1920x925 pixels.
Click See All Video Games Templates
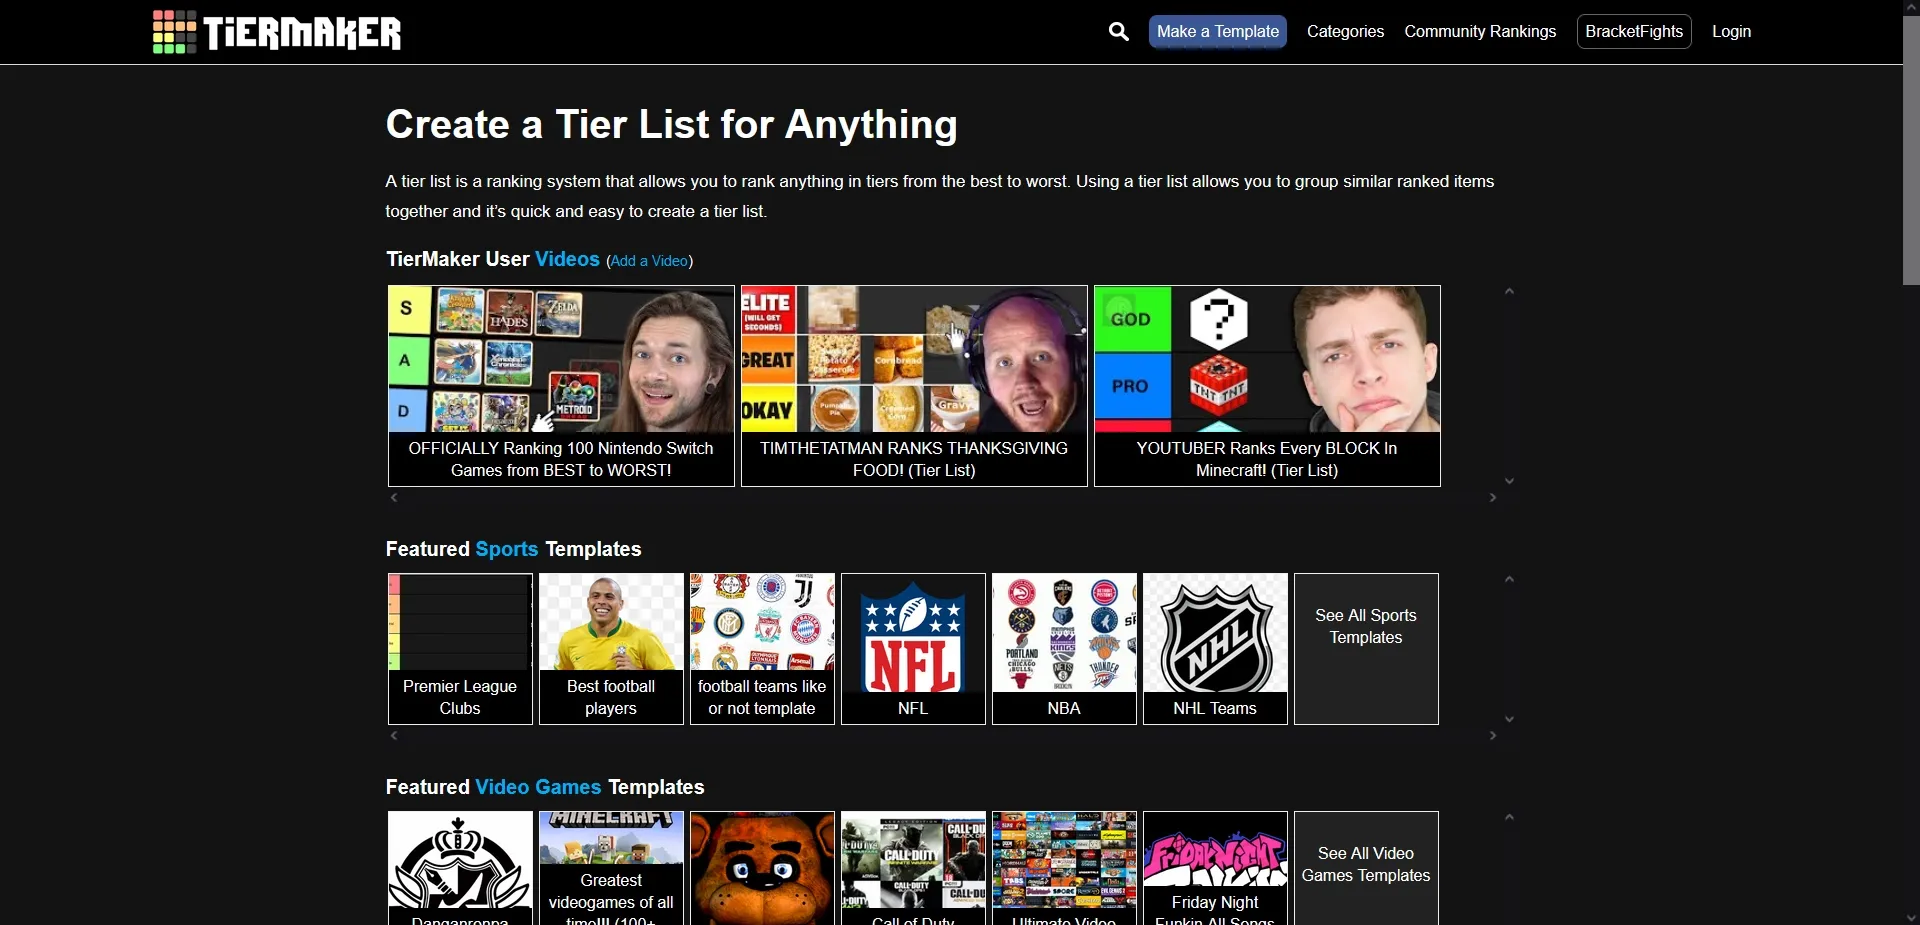[1366, 868]
